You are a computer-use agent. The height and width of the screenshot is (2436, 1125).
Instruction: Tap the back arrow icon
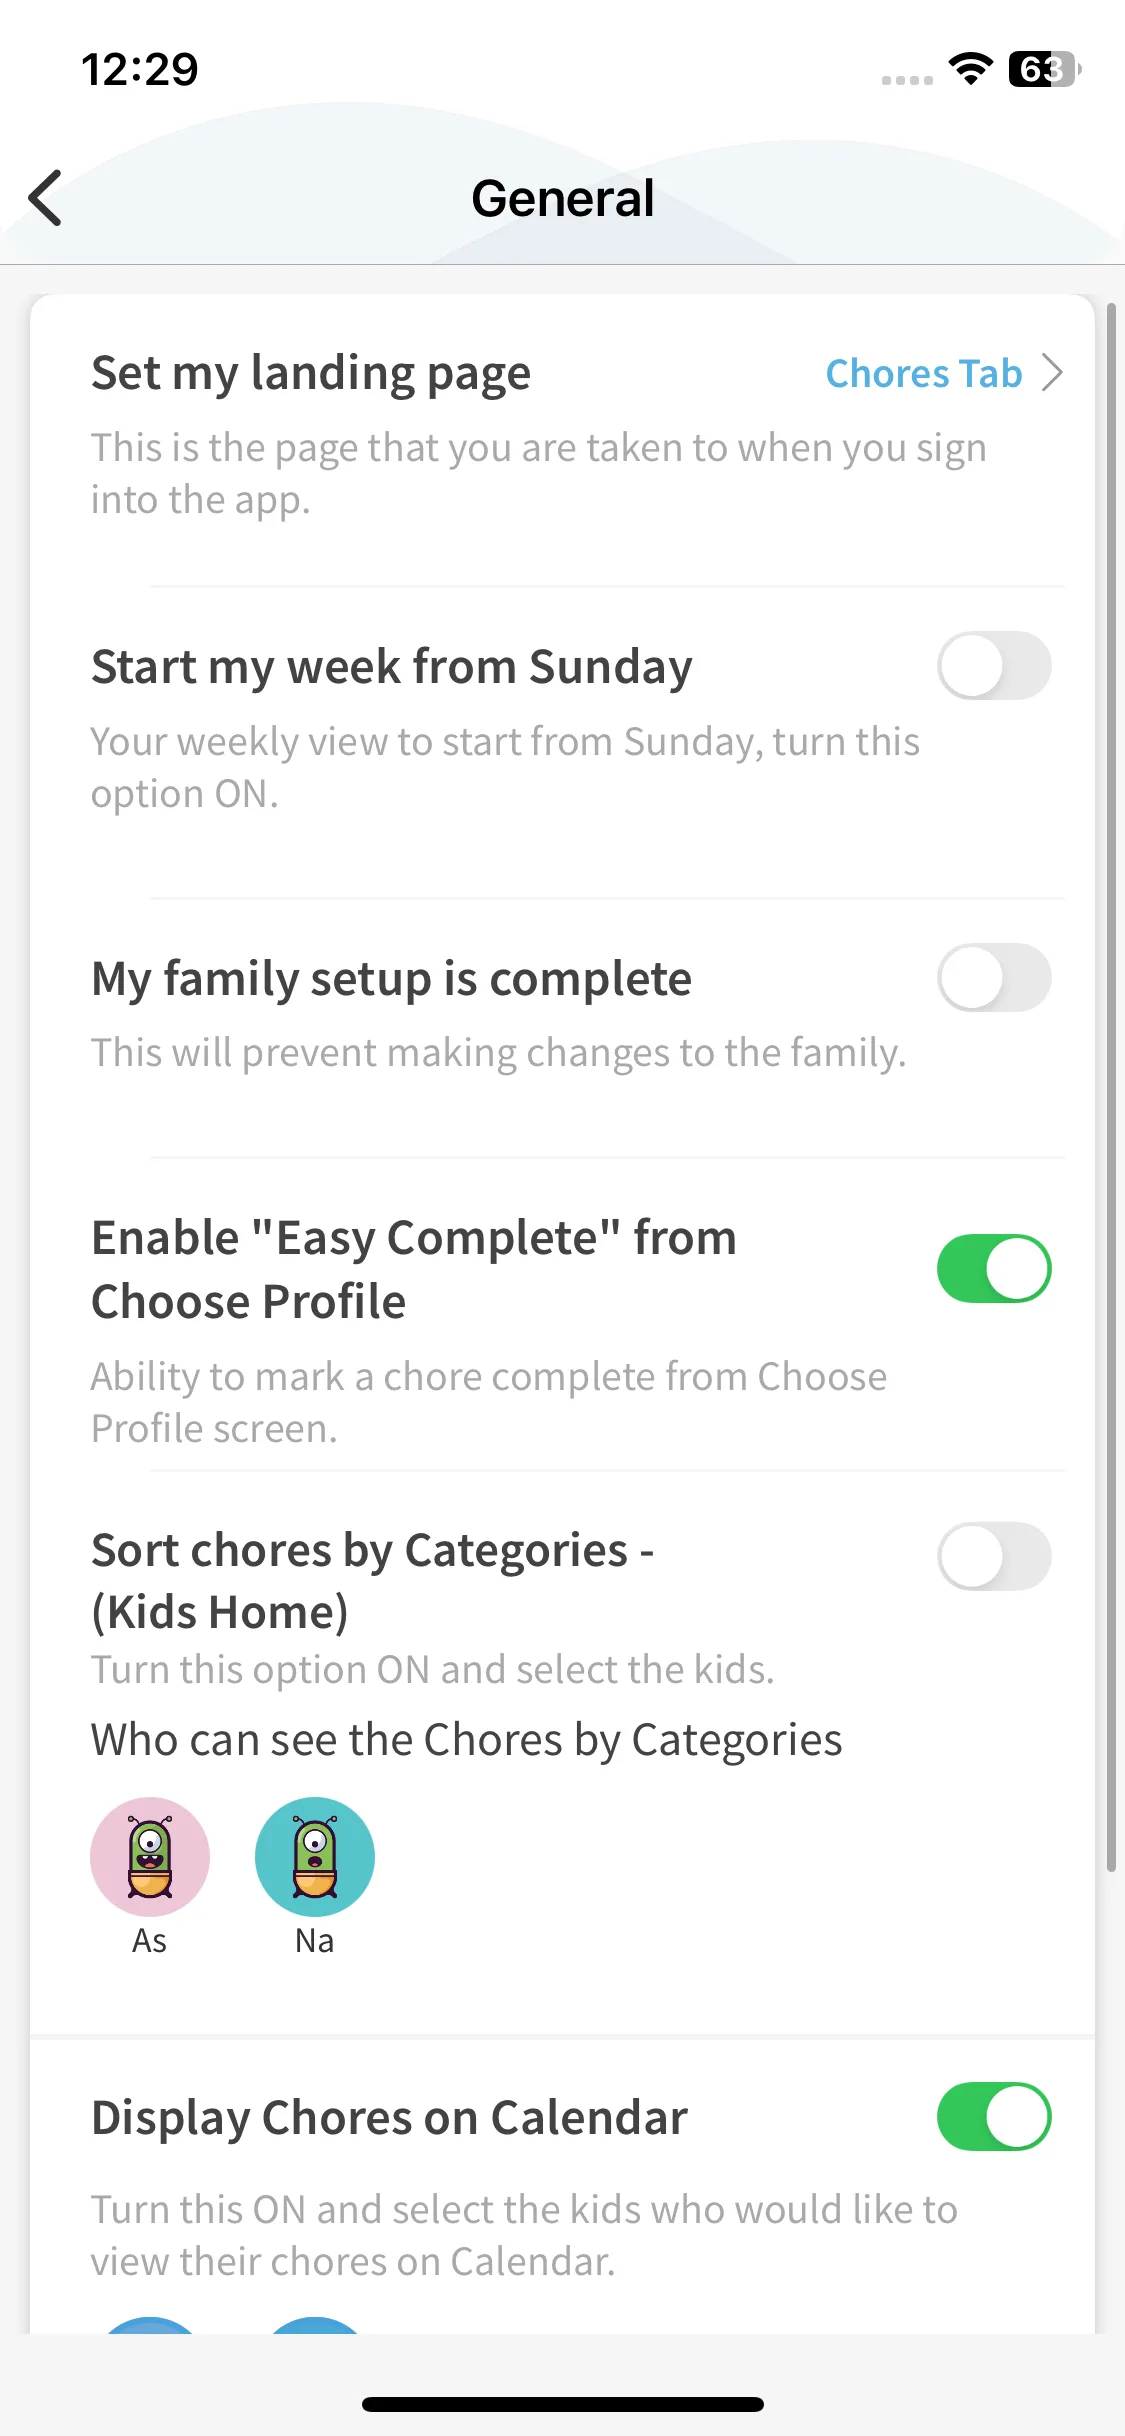click(x=46, y=198)
